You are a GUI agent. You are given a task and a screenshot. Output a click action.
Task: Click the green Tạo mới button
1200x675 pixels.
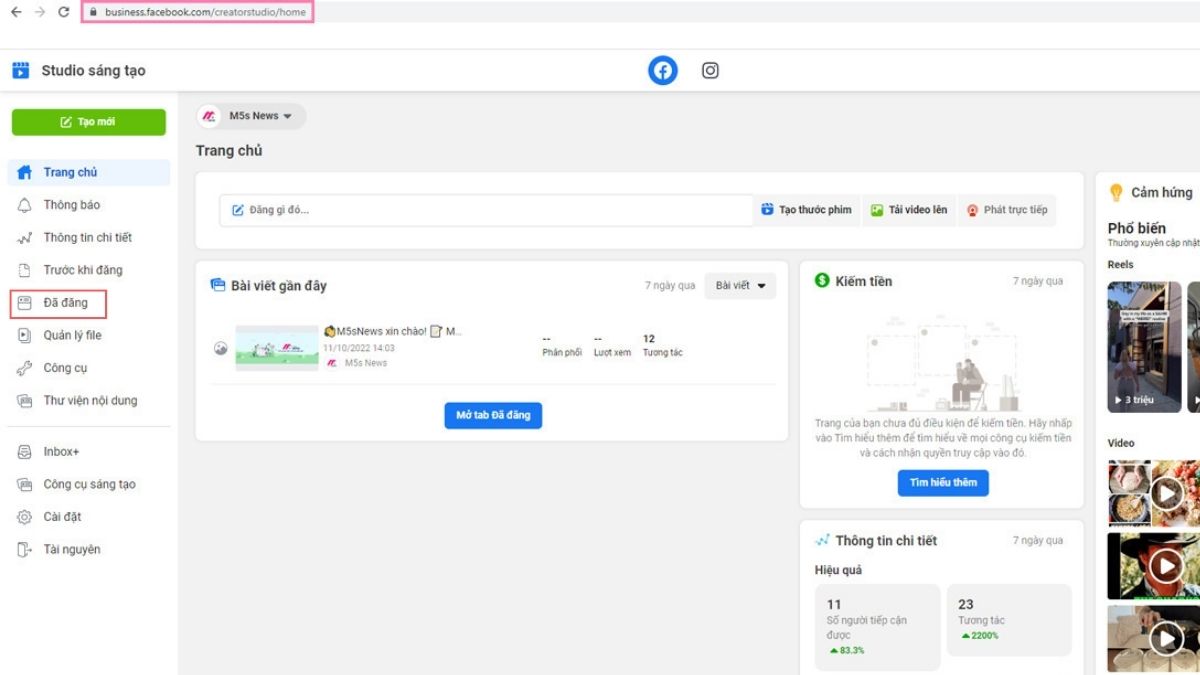(88, 122)
